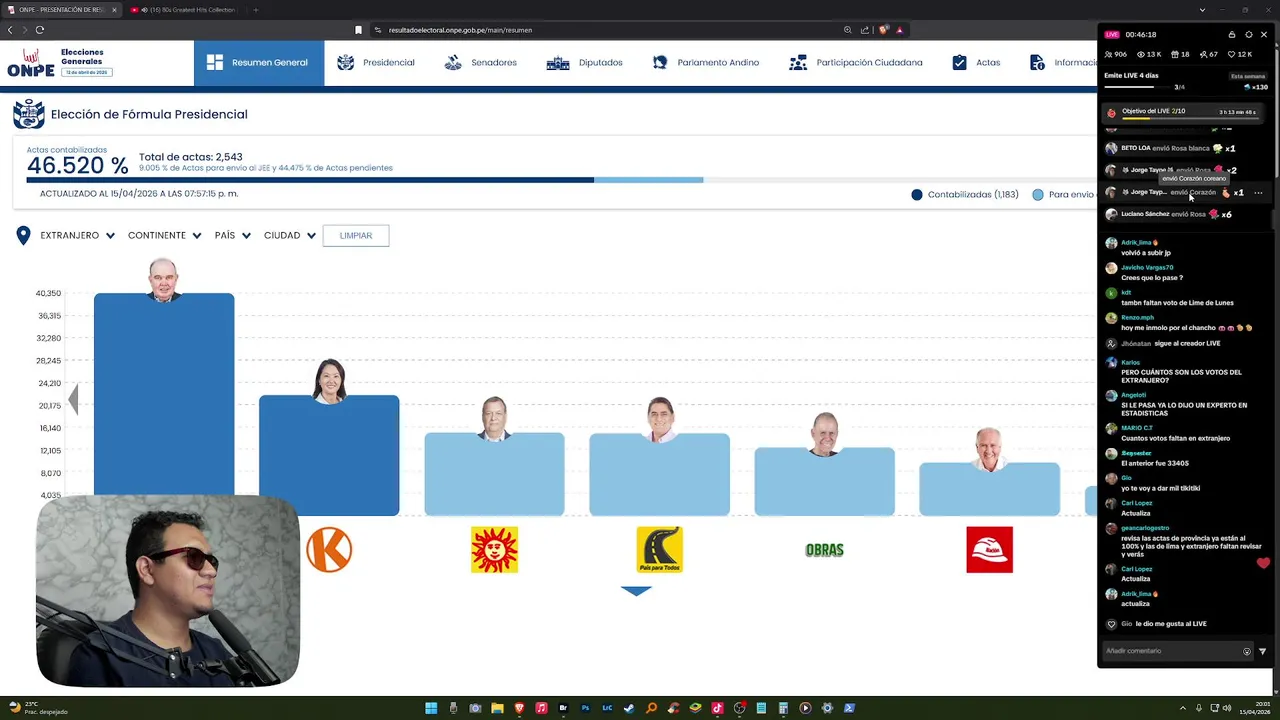
Task: Click the ONPE logo
Action: (x=31, y=63)
